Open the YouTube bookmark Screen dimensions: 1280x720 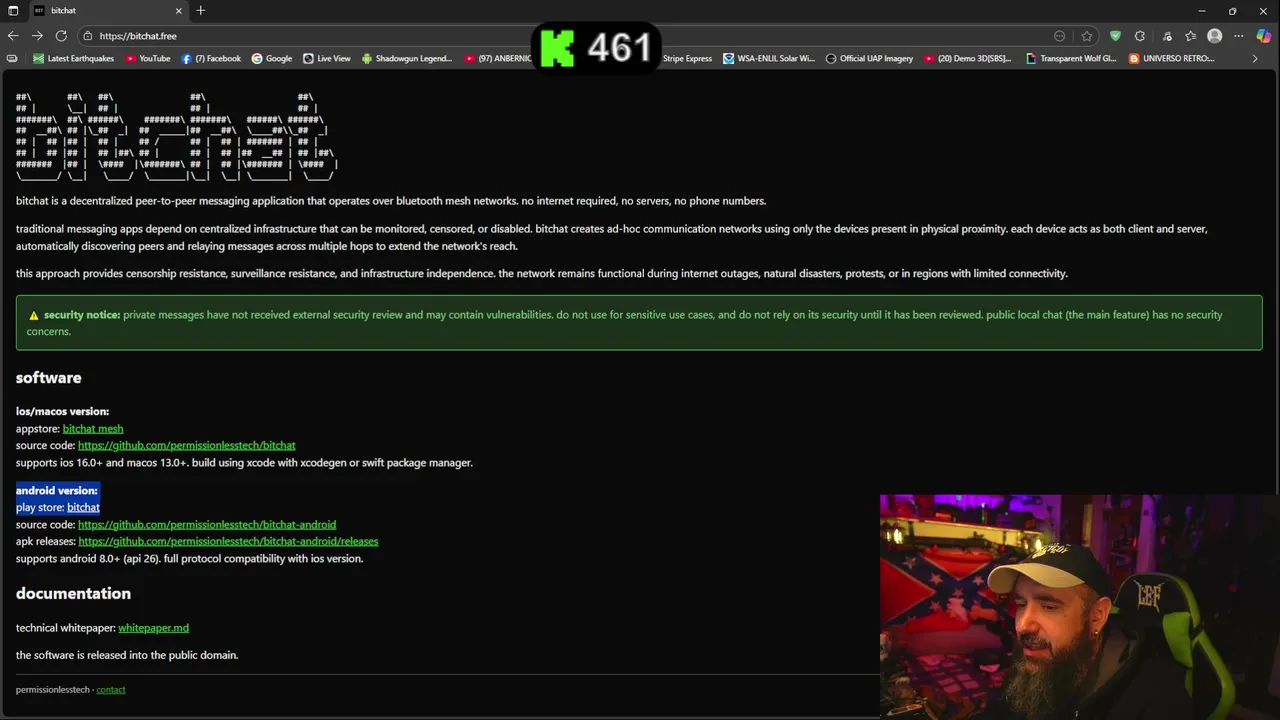148,58
